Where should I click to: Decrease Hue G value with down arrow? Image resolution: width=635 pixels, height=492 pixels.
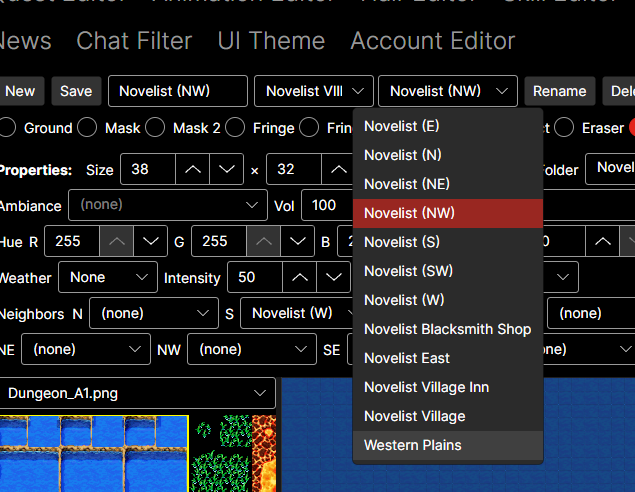tap(298, 241)
